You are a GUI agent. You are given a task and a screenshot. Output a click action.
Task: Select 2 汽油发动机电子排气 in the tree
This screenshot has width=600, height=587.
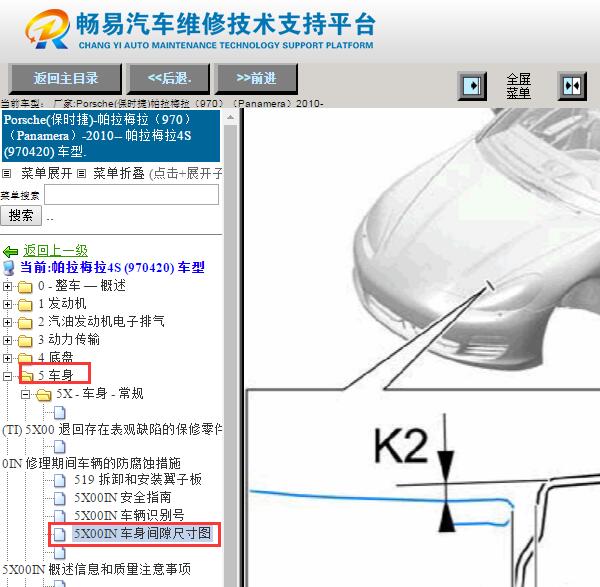click(101, 321)
